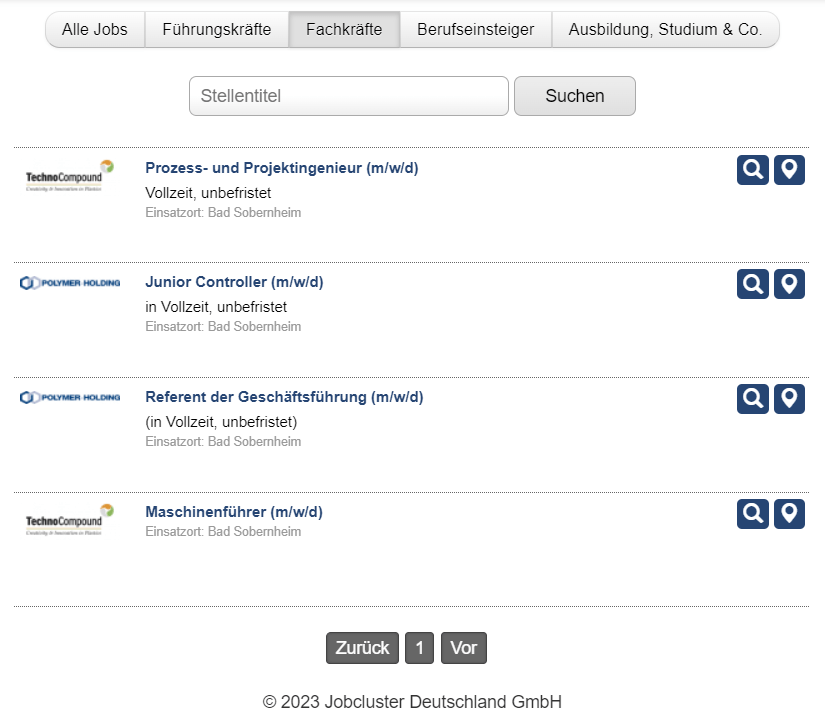825x719 pixels.
Task: Open Maschinenführer (m/w/d) job title link
Action: 234,512
